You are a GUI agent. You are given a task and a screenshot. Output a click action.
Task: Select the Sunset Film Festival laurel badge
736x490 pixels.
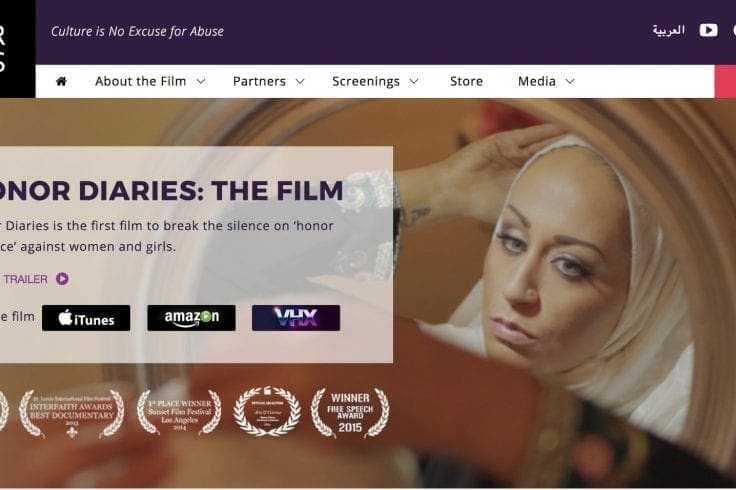(179, 412)
